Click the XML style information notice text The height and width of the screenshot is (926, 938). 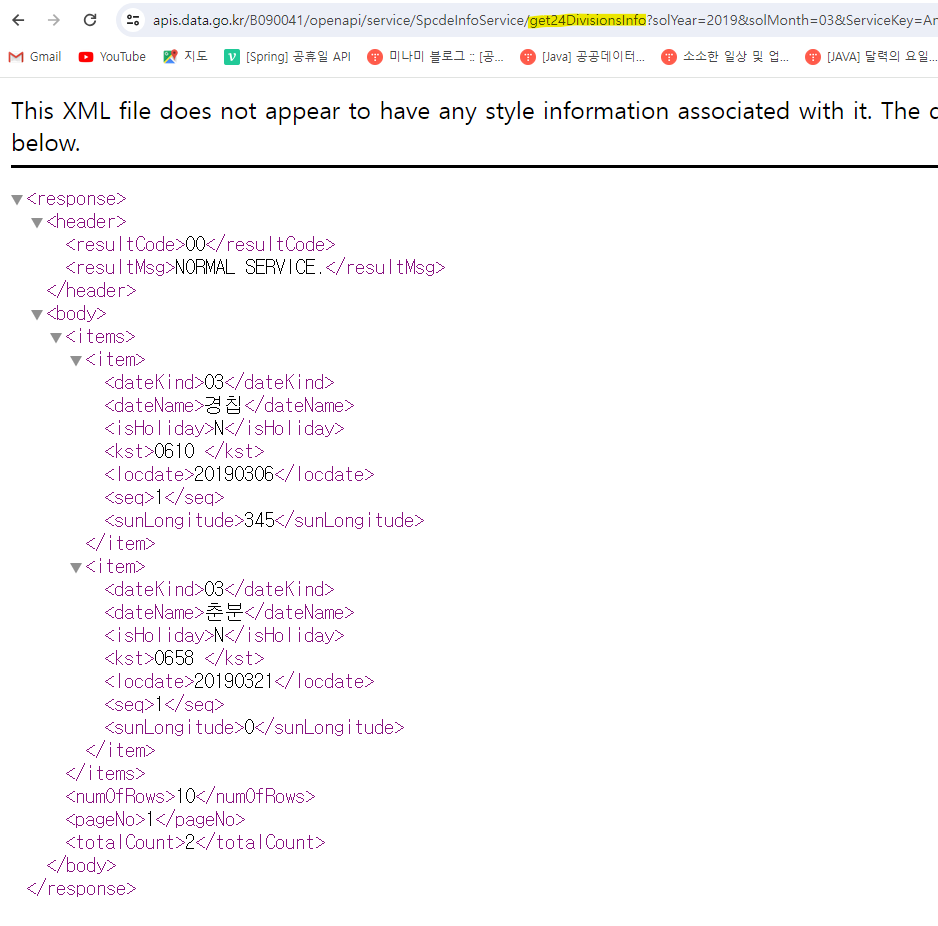click(474, 127)
